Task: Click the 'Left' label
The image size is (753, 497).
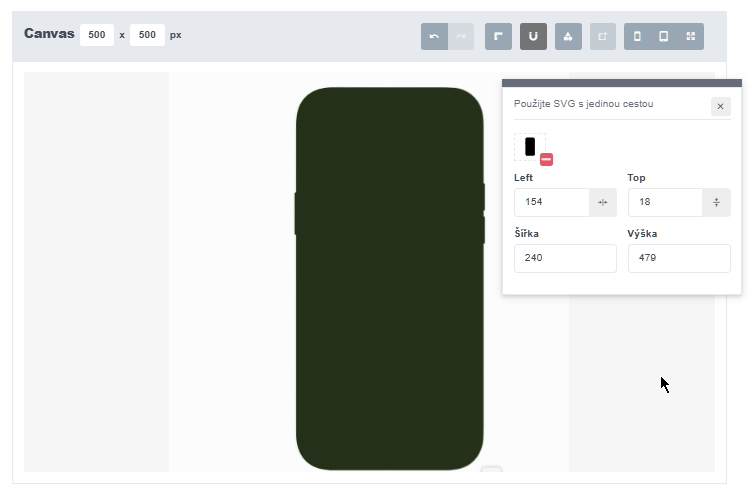Action: point(523,178)
